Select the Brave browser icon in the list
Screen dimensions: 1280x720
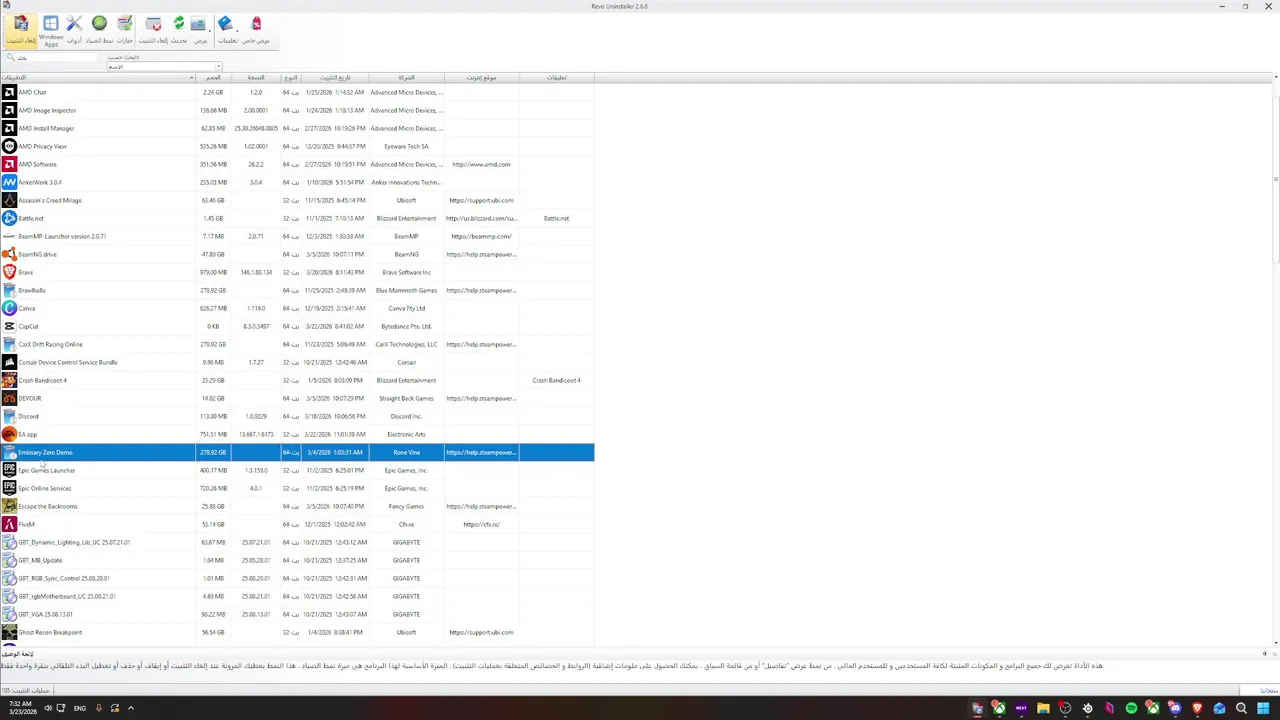[x=9, y=272]
